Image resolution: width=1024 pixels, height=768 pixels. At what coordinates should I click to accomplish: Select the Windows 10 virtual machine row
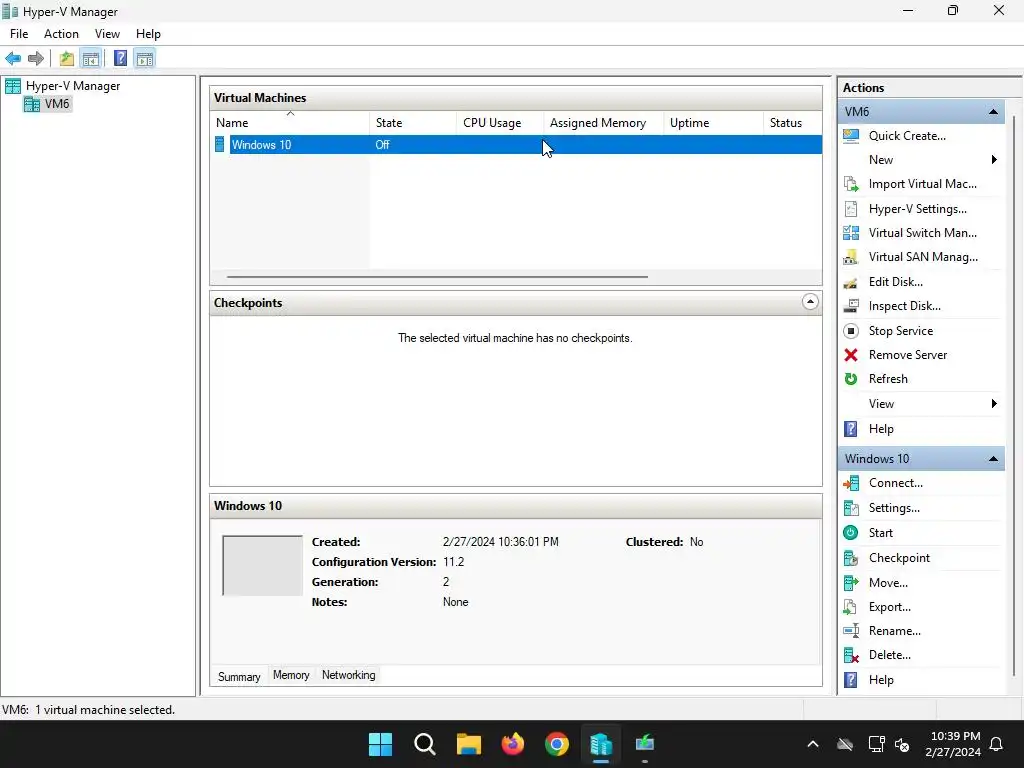[x=516, y=145]
